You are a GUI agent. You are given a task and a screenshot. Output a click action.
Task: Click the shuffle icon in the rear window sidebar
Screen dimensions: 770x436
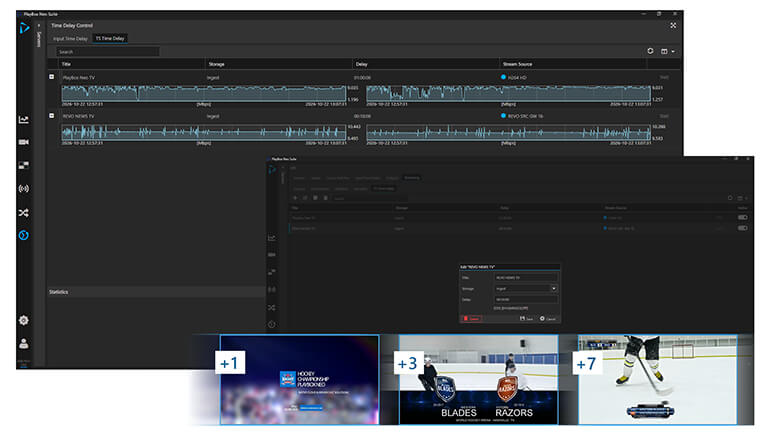(x=272, y=307)
